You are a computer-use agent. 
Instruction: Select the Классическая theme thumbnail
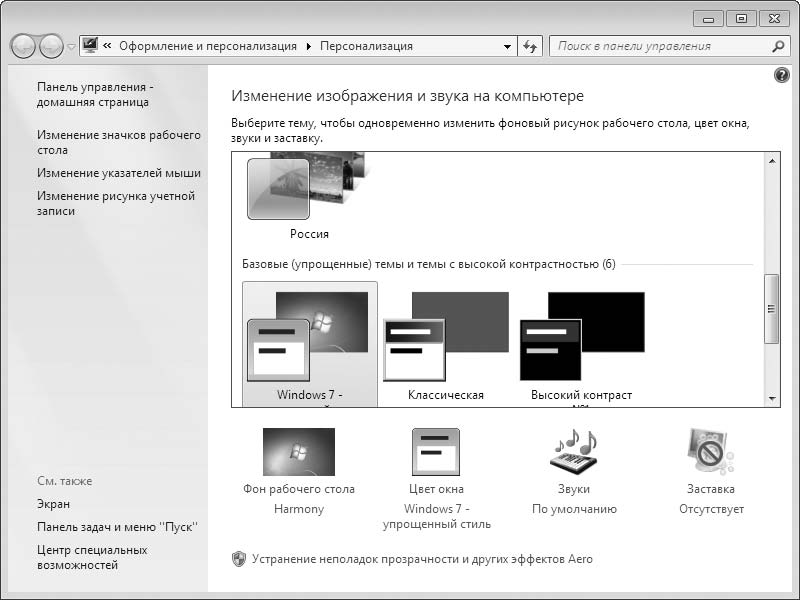point(446,336)
